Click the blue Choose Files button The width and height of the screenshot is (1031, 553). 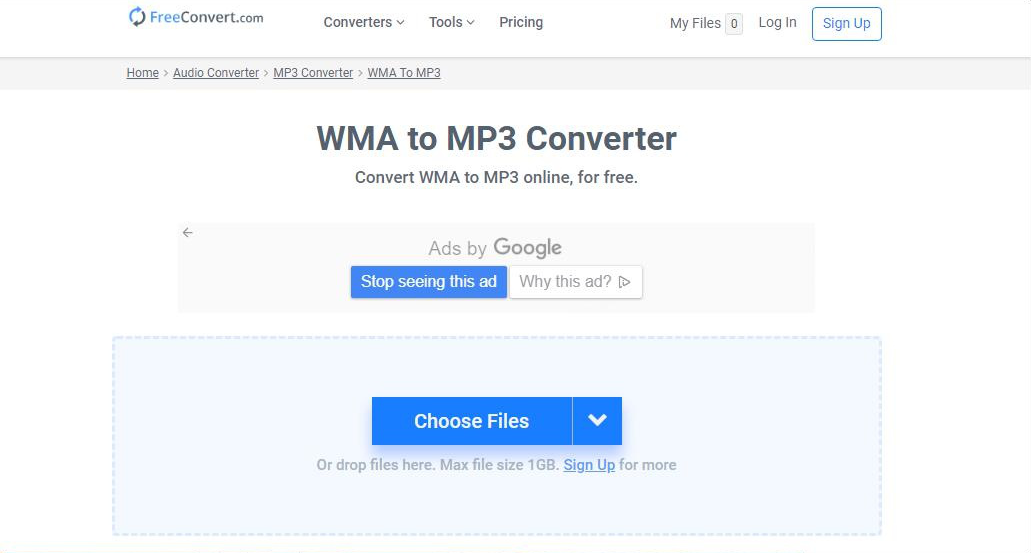coord(471,421)
